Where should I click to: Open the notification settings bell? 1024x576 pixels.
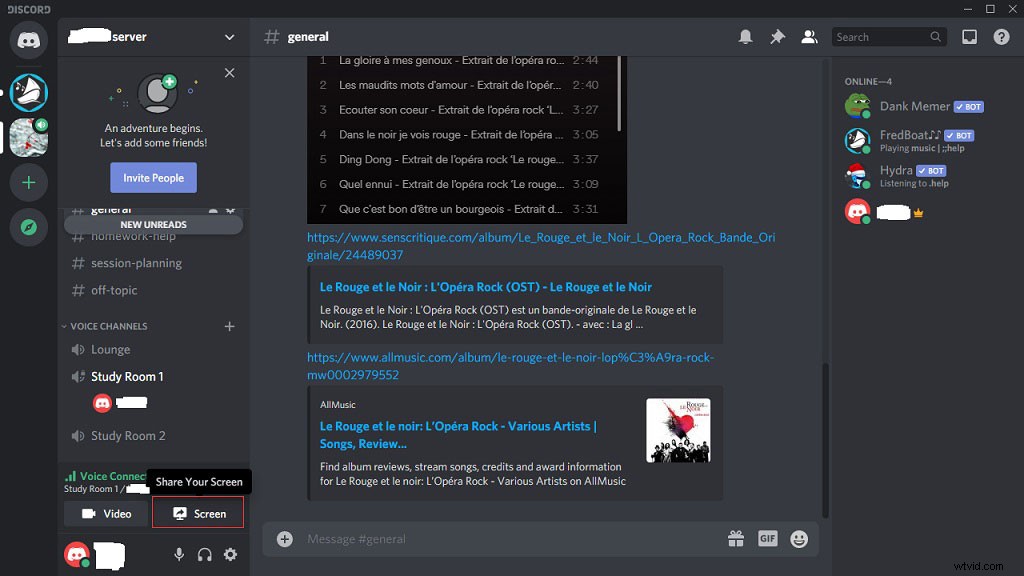point(745,36)
